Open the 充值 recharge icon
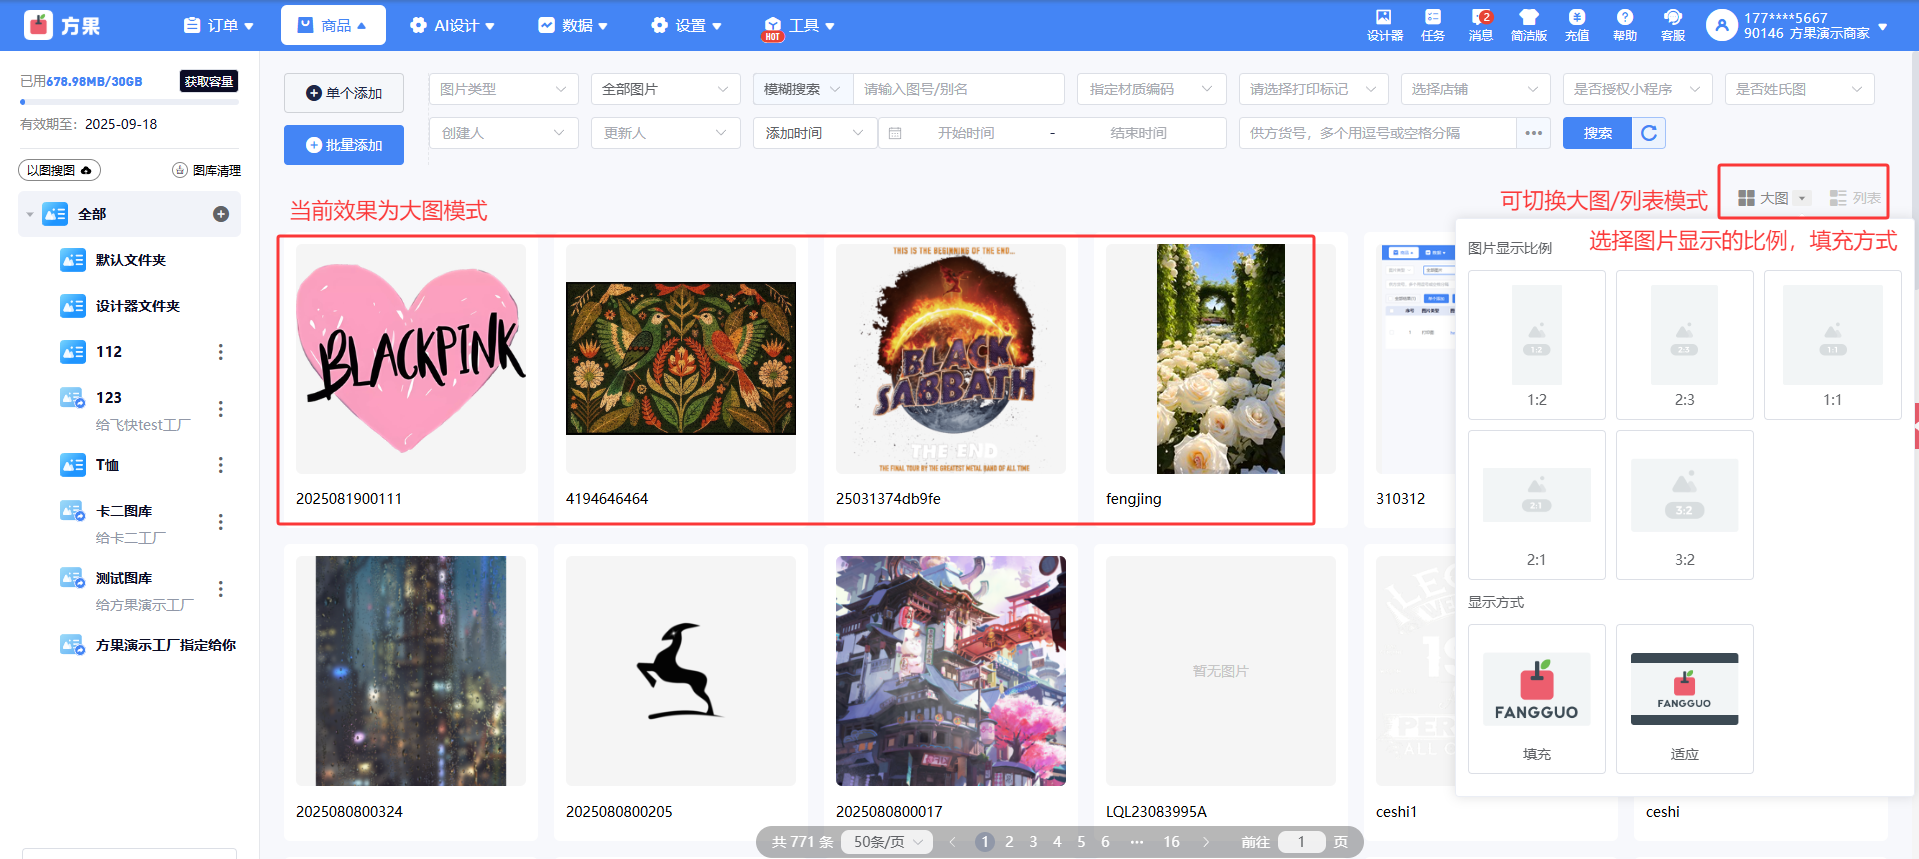Viewport: 1919px width, 859px height. 1577,25
